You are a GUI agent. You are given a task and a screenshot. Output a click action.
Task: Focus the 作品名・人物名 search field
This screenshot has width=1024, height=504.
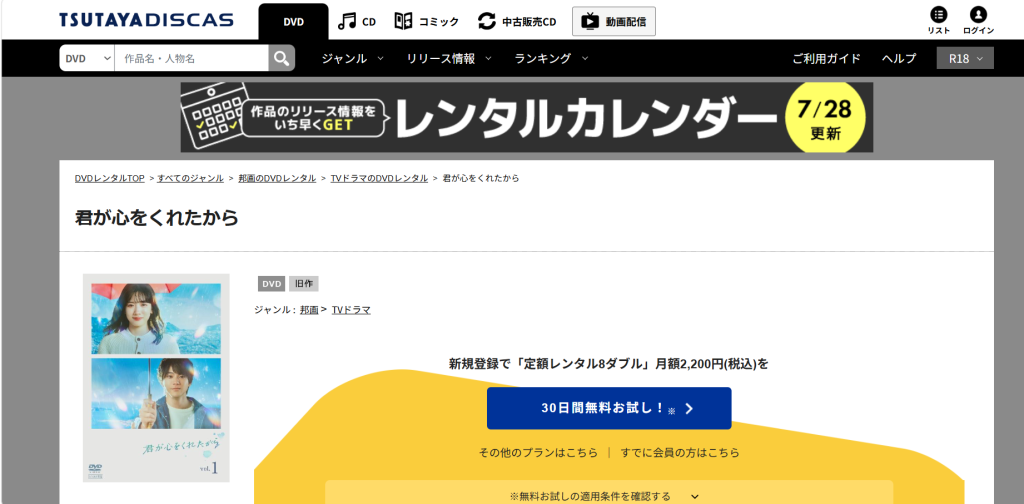click(191, 58)
